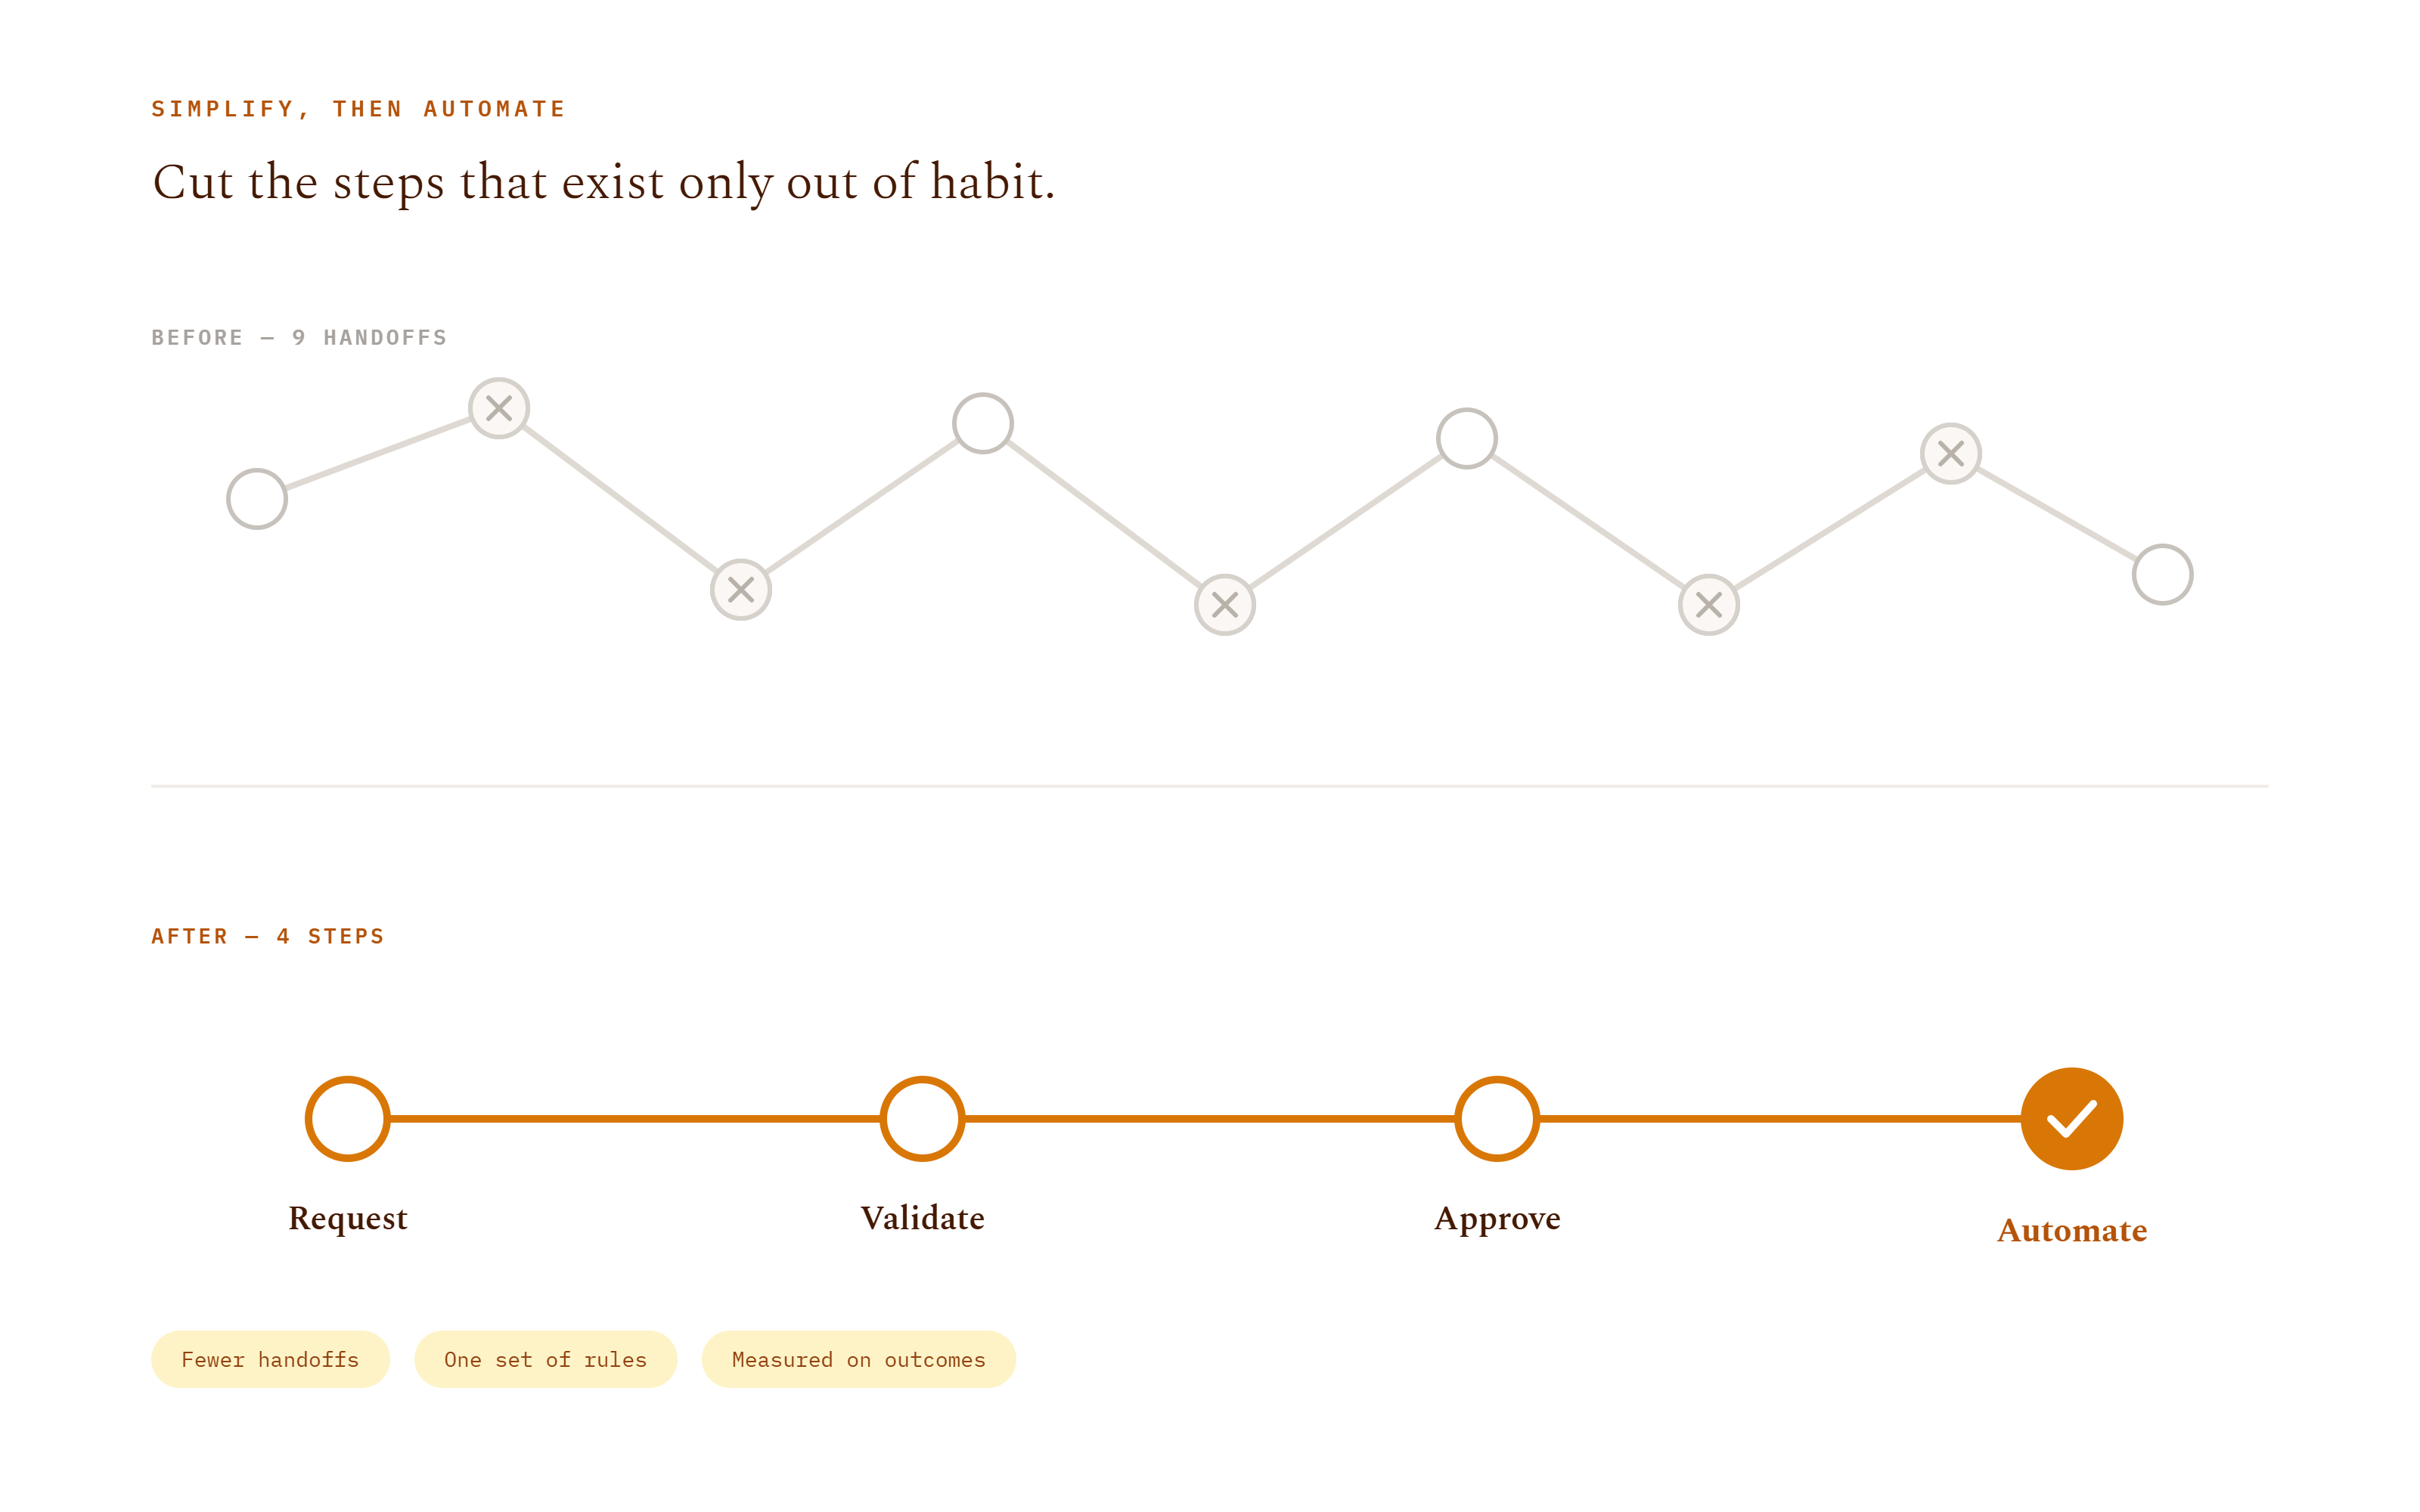The width and height of the screenshot is (2420, 1512).
Task: Select the Approve step circle
Action: click(1496, 1118)
